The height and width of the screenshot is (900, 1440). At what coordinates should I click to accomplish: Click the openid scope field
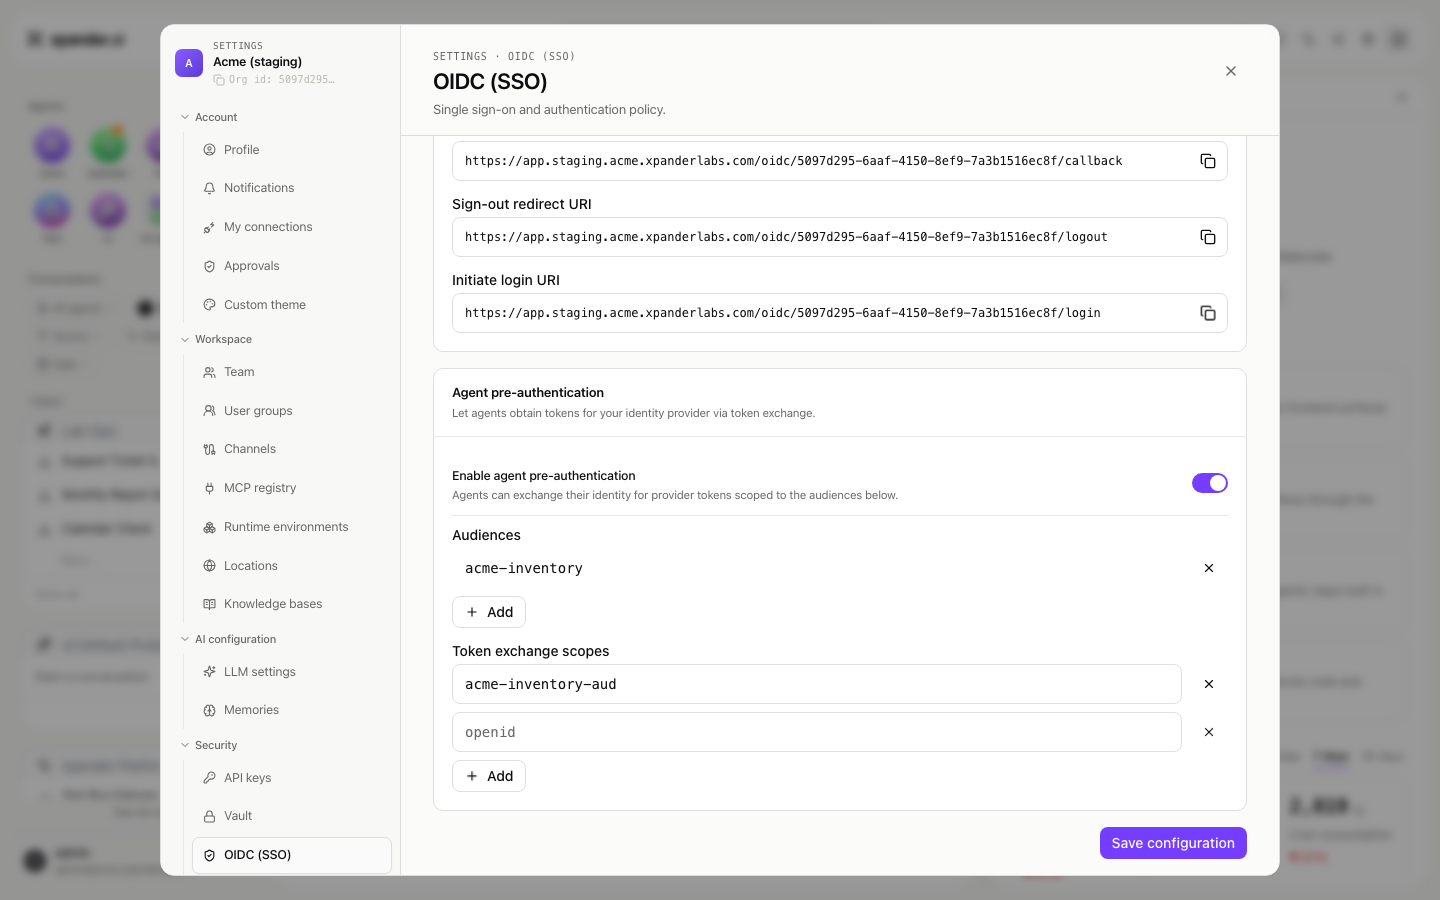click(817, 732)
